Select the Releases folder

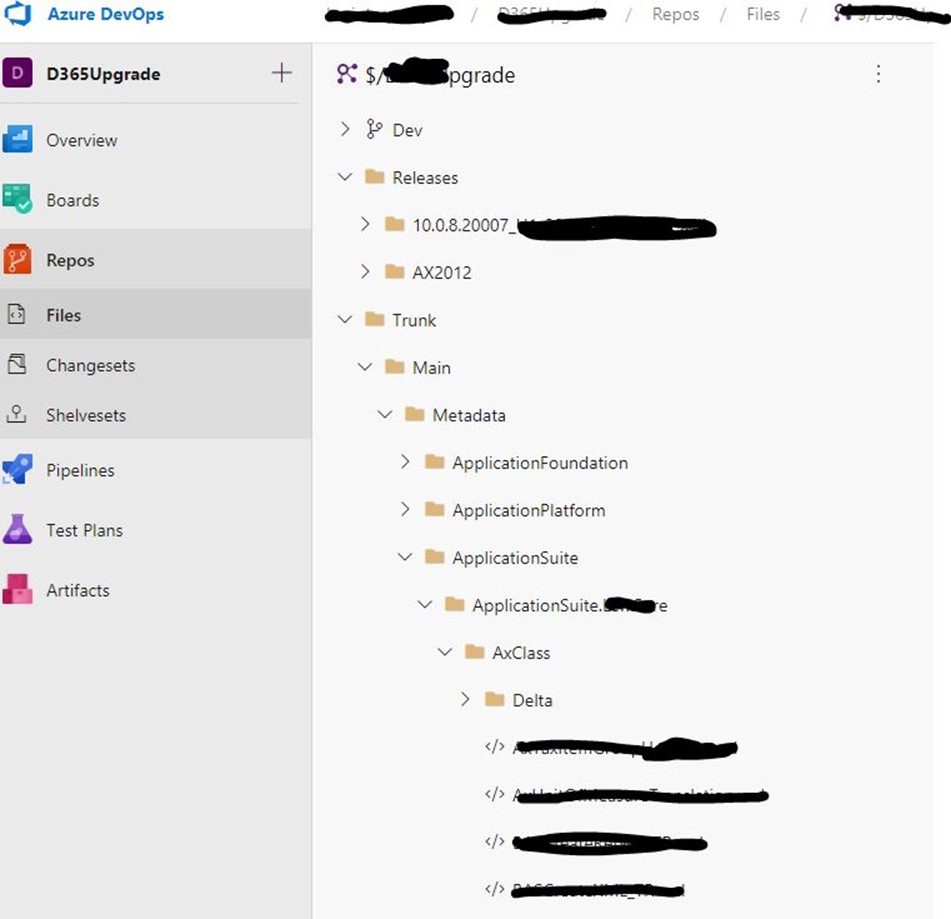tap(425, 178)
